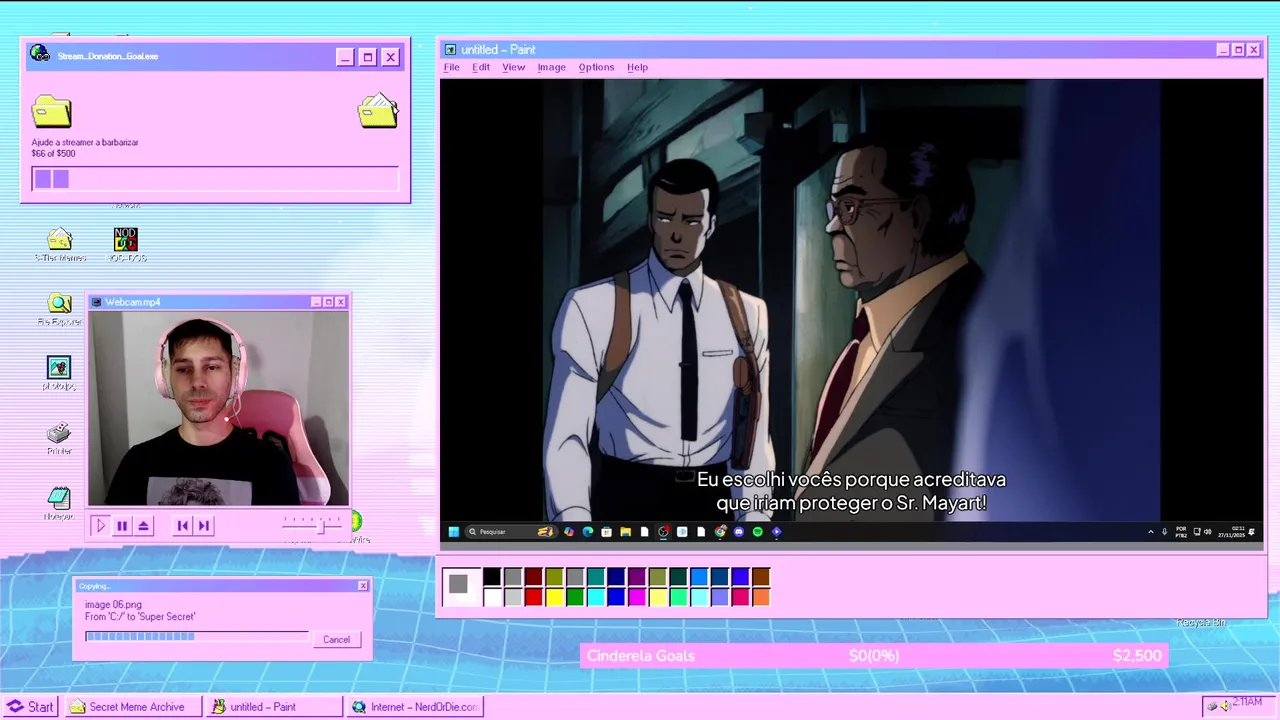Select the yellow color swatch
1280x720 pixels.
[x=554, y=597]
